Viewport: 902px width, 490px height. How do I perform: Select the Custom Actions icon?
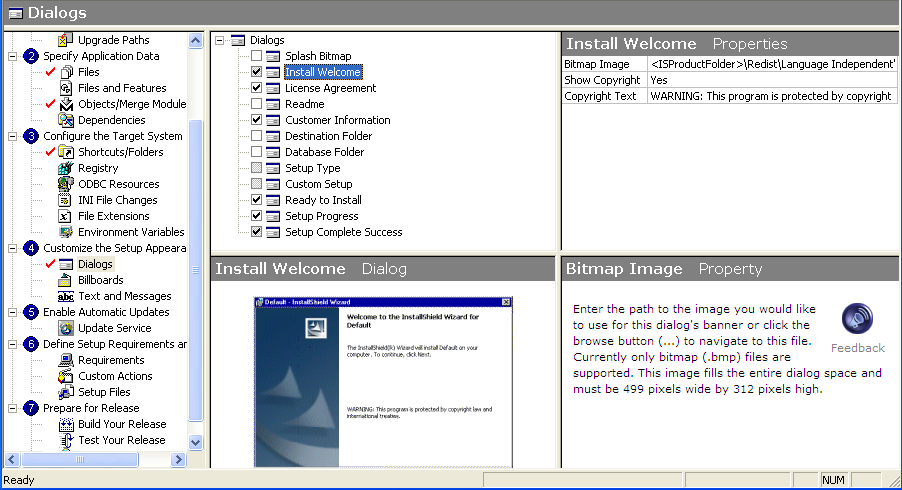(66, 376)
